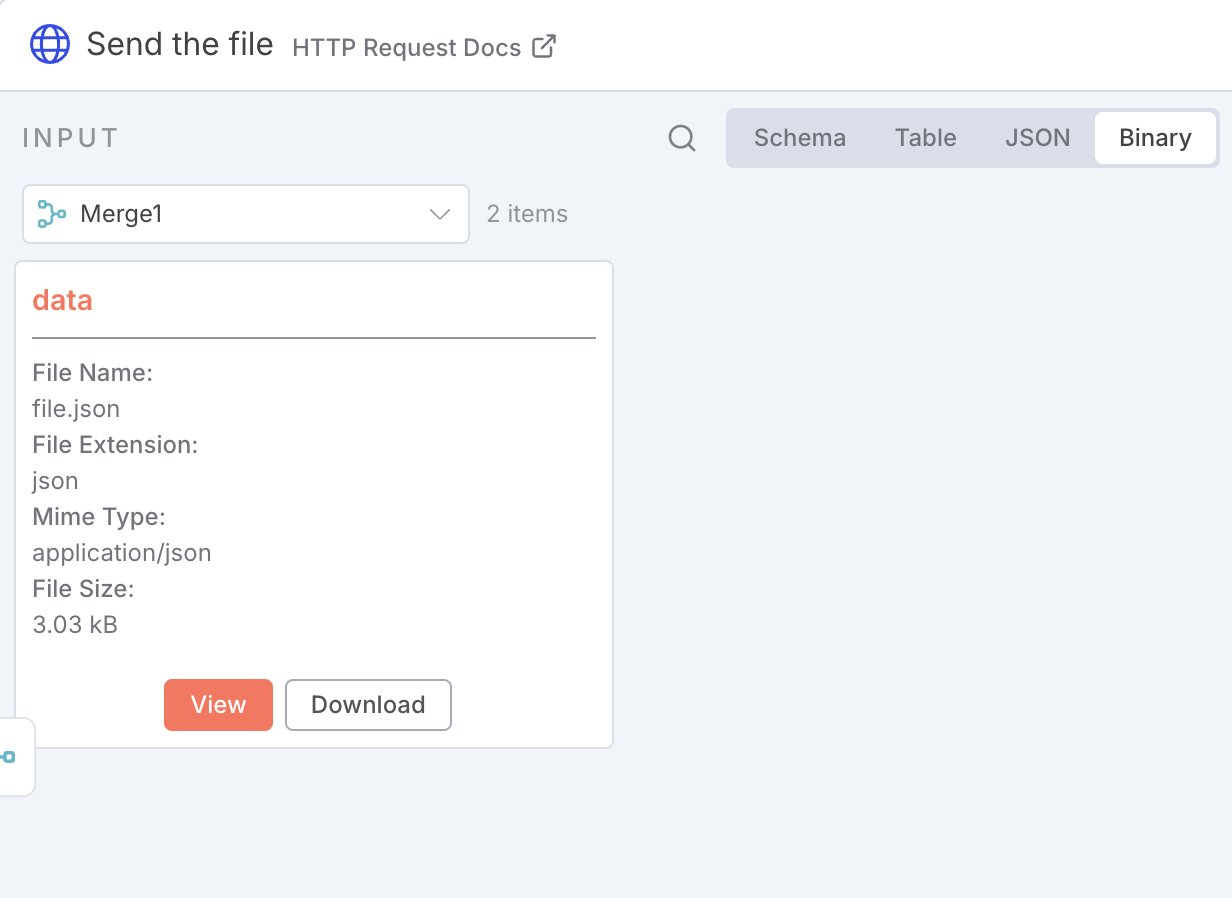Screen dimensions: 1232x898
Task: Select the JSON view tab
Action: coord(1037,138)
